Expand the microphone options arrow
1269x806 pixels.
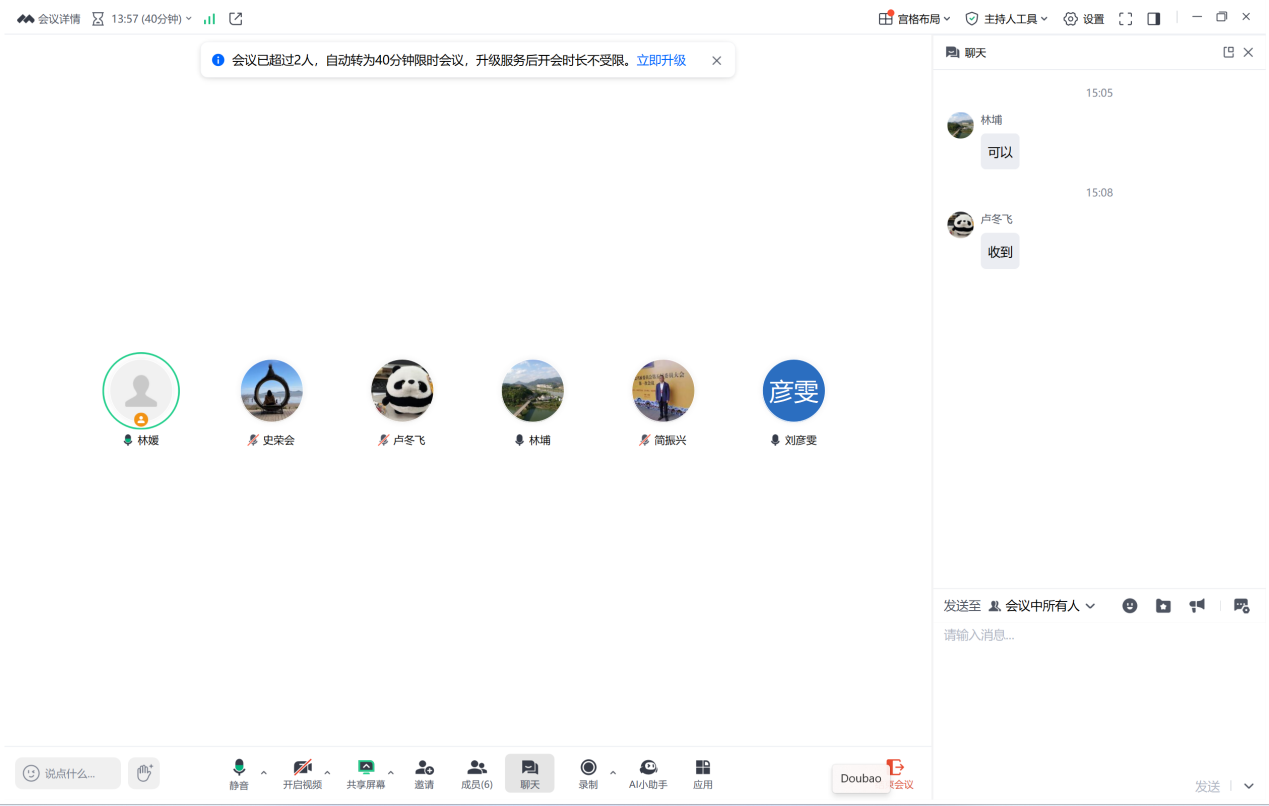[264, 772]
